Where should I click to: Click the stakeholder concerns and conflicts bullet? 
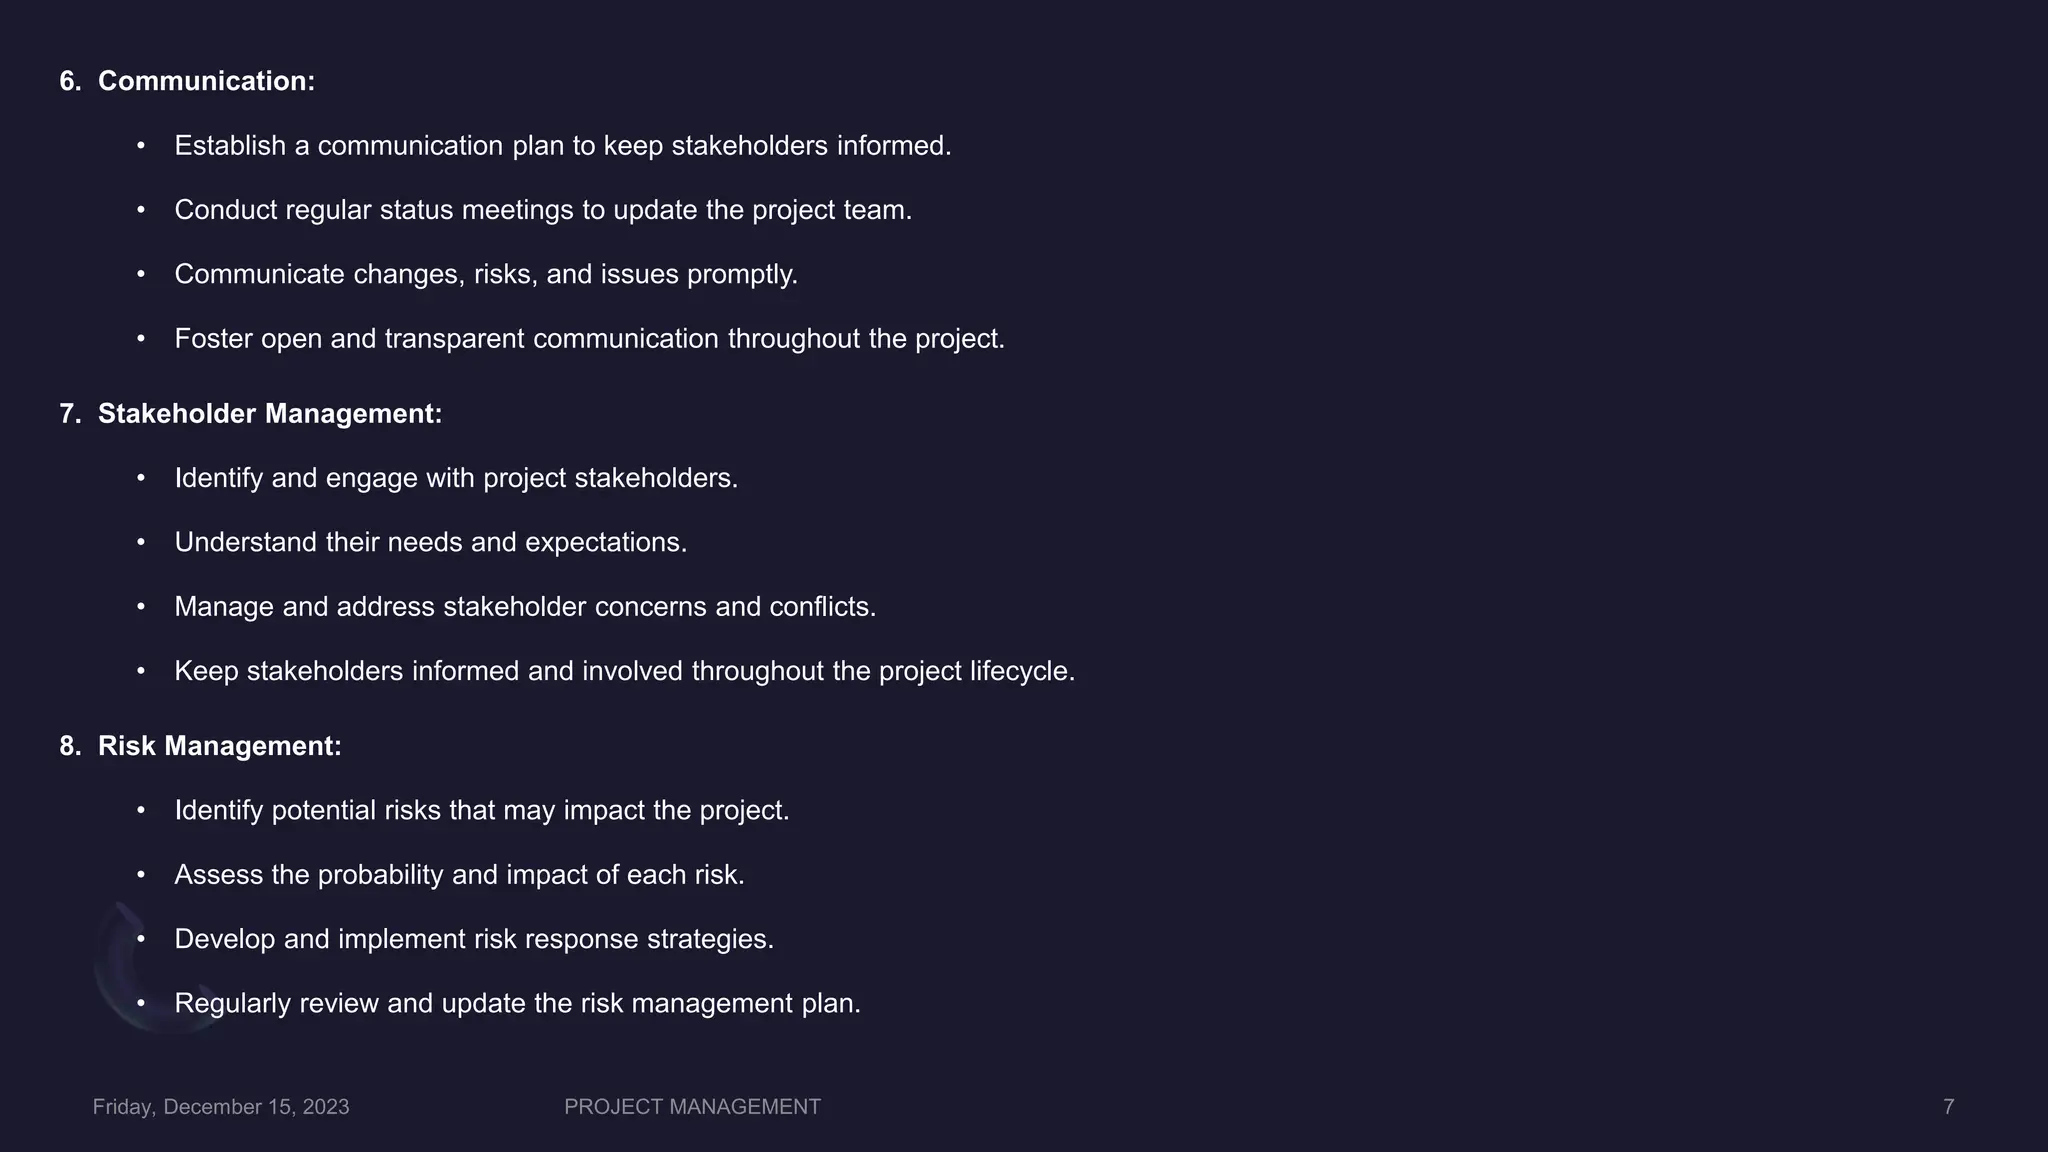[525, 607]
